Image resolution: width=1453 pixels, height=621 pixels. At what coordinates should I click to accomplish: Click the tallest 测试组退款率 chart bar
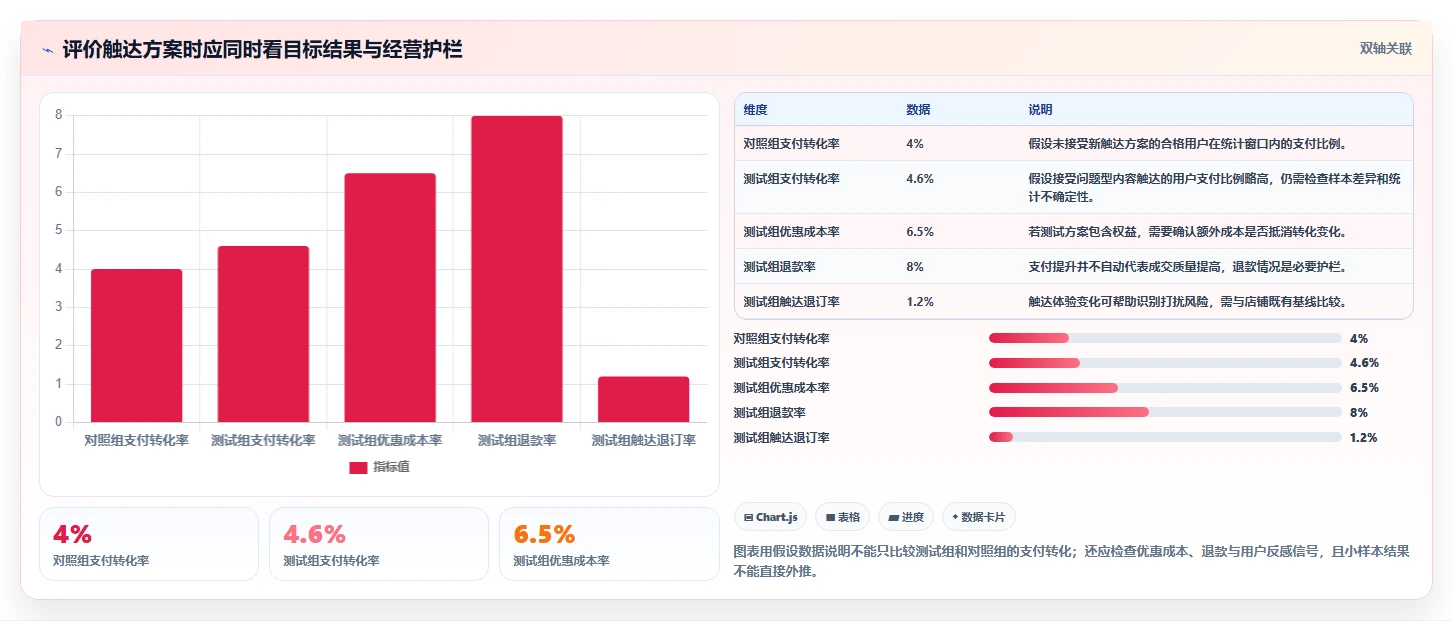(x=517, y=269)
